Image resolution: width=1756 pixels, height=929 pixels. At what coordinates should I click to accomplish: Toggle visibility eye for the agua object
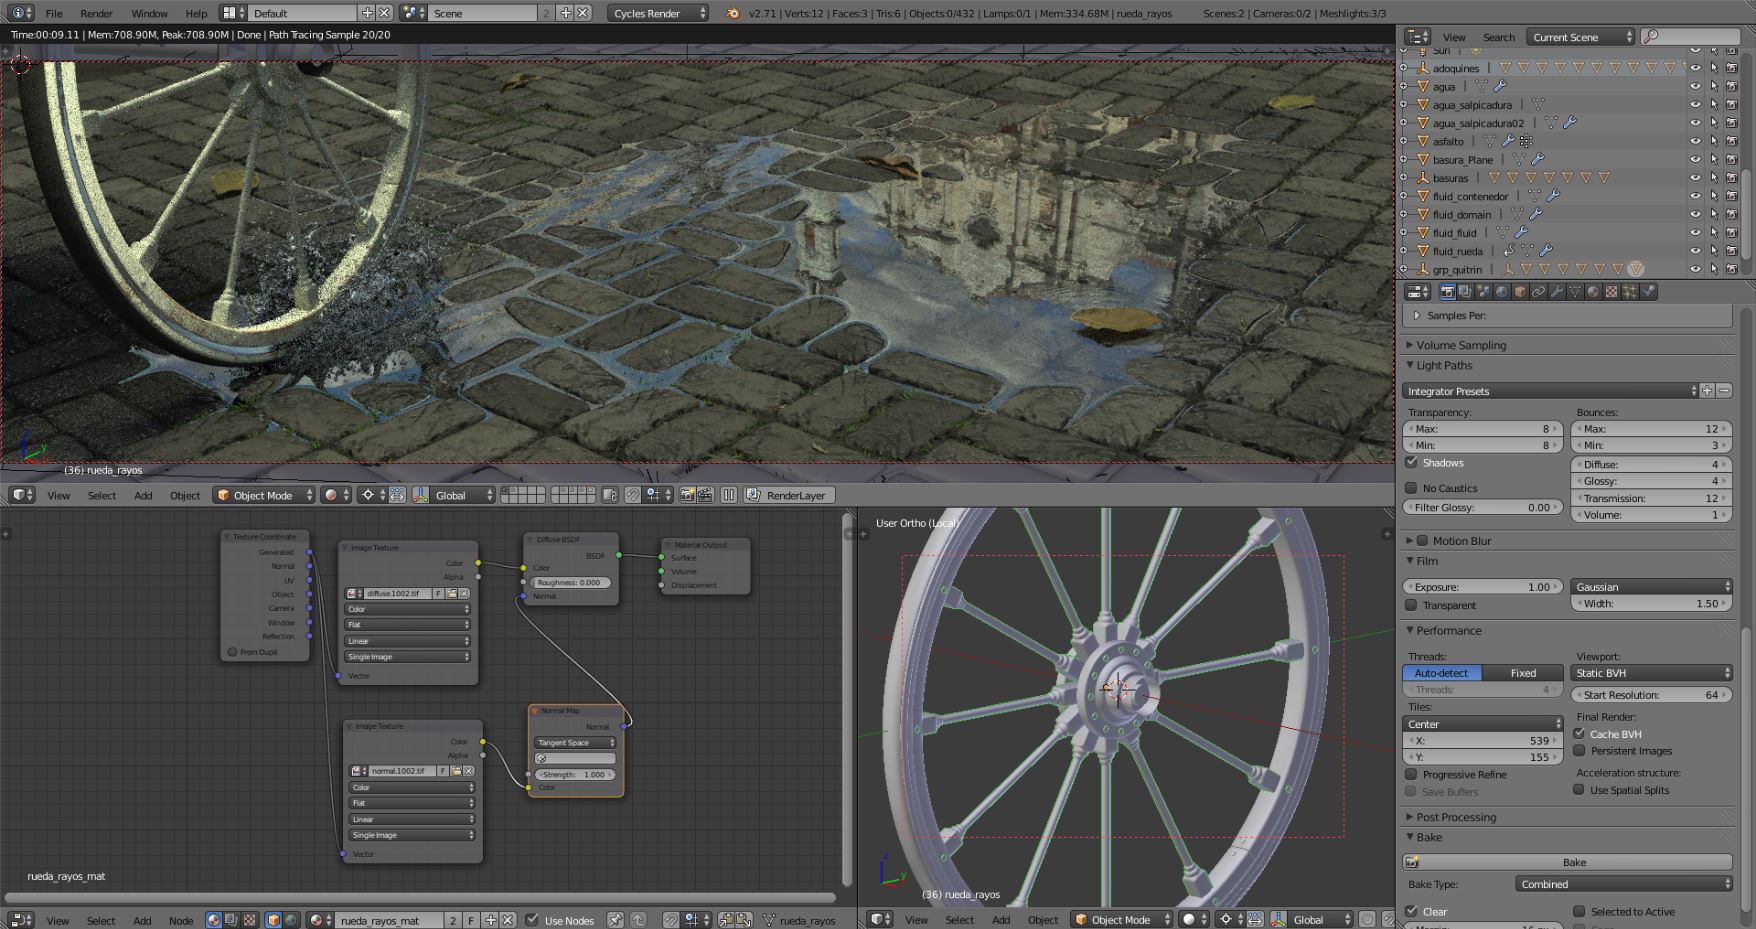pyautogui.click(x=1695, y=87)
